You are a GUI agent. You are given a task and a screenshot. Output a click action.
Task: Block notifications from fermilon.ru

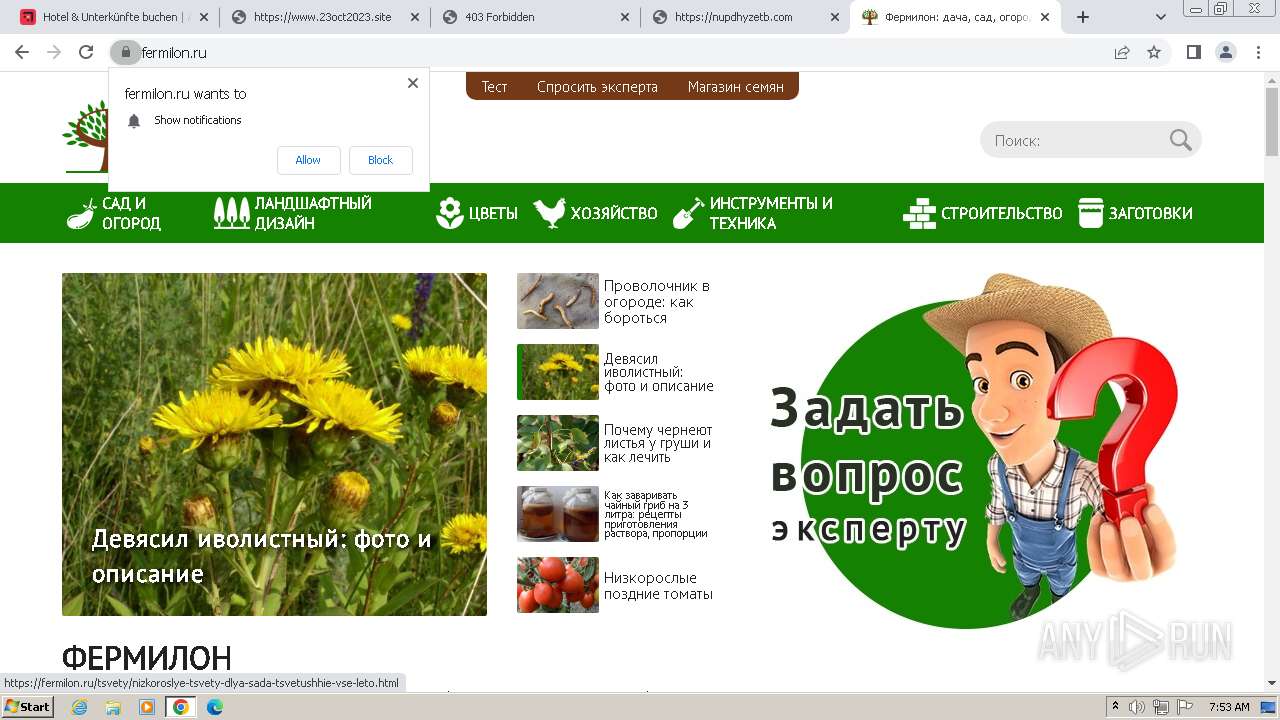pyautogui.click(x=380, y=160)
